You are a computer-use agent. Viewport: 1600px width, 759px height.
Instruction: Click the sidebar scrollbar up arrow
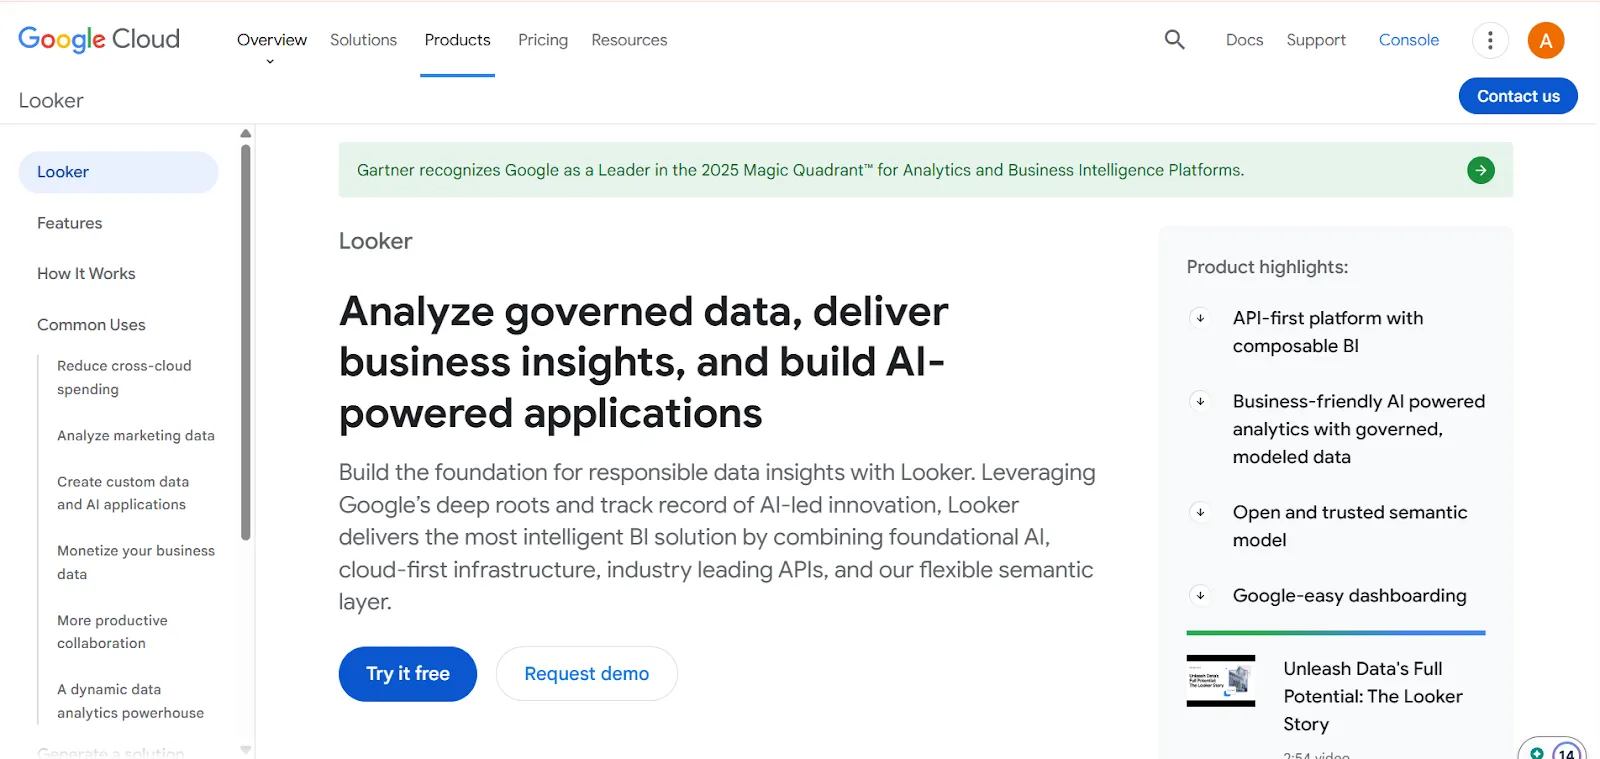tap(246, 134)
